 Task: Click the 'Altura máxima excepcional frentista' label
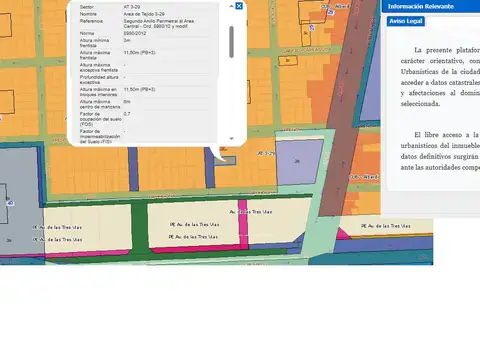(x=99, y=67)
